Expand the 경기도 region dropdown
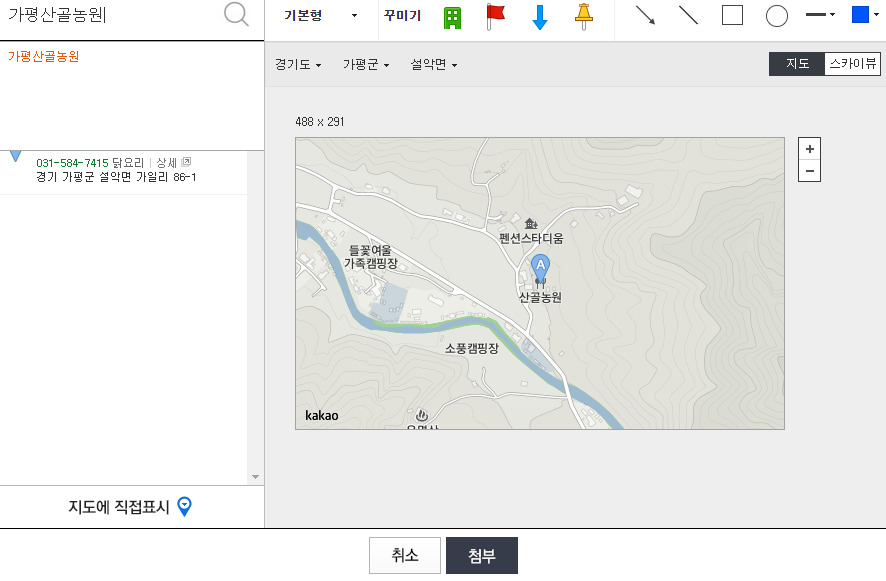 click(298, 65)
